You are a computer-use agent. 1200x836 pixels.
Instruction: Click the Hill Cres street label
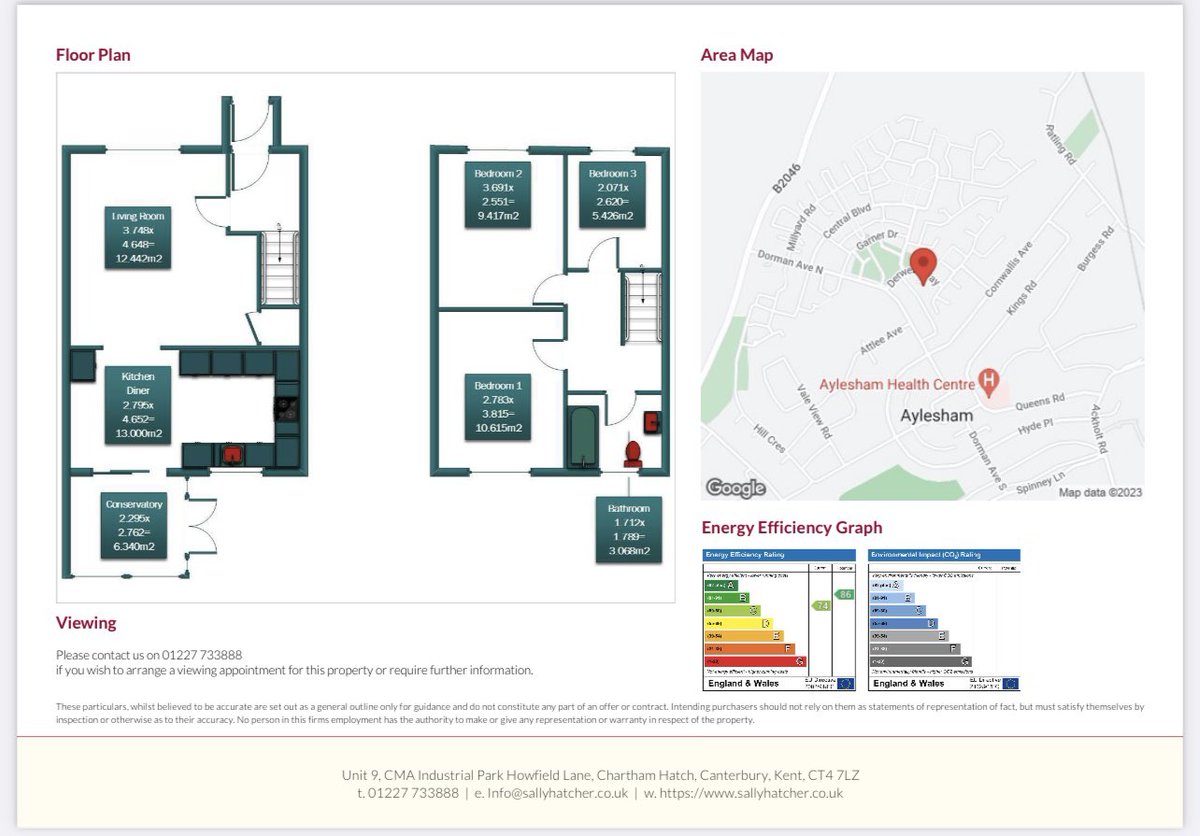pyautogui.click(x=769, y=438)
